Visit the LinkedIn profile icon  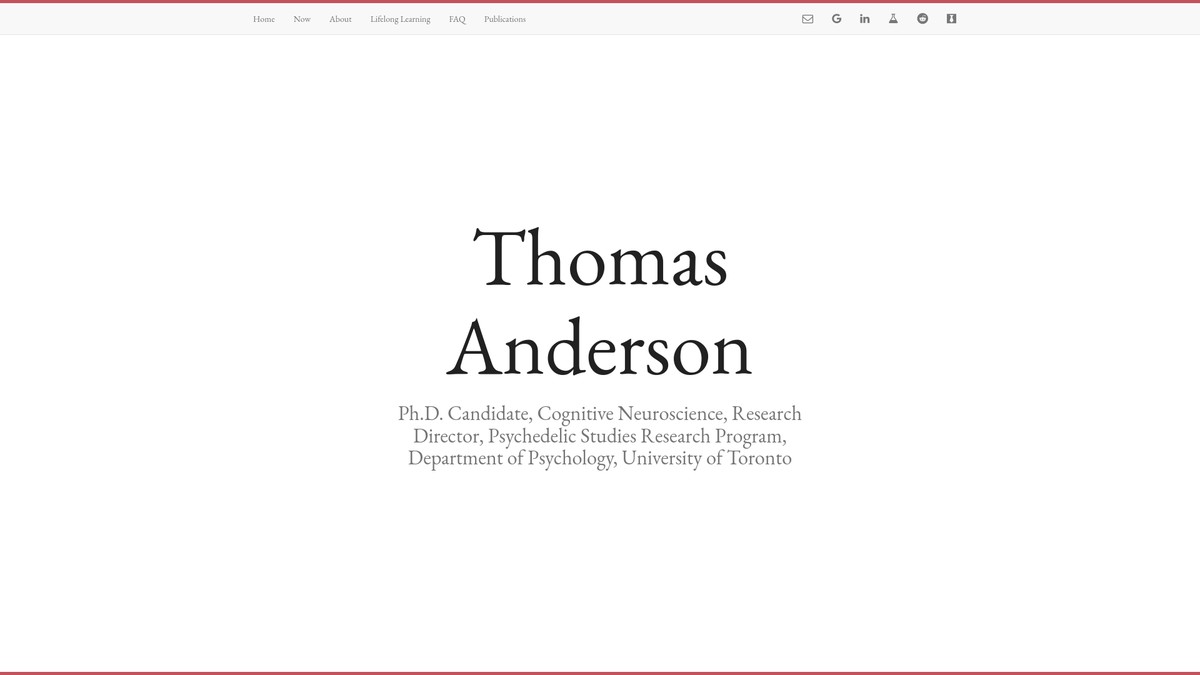coord(865,19)
